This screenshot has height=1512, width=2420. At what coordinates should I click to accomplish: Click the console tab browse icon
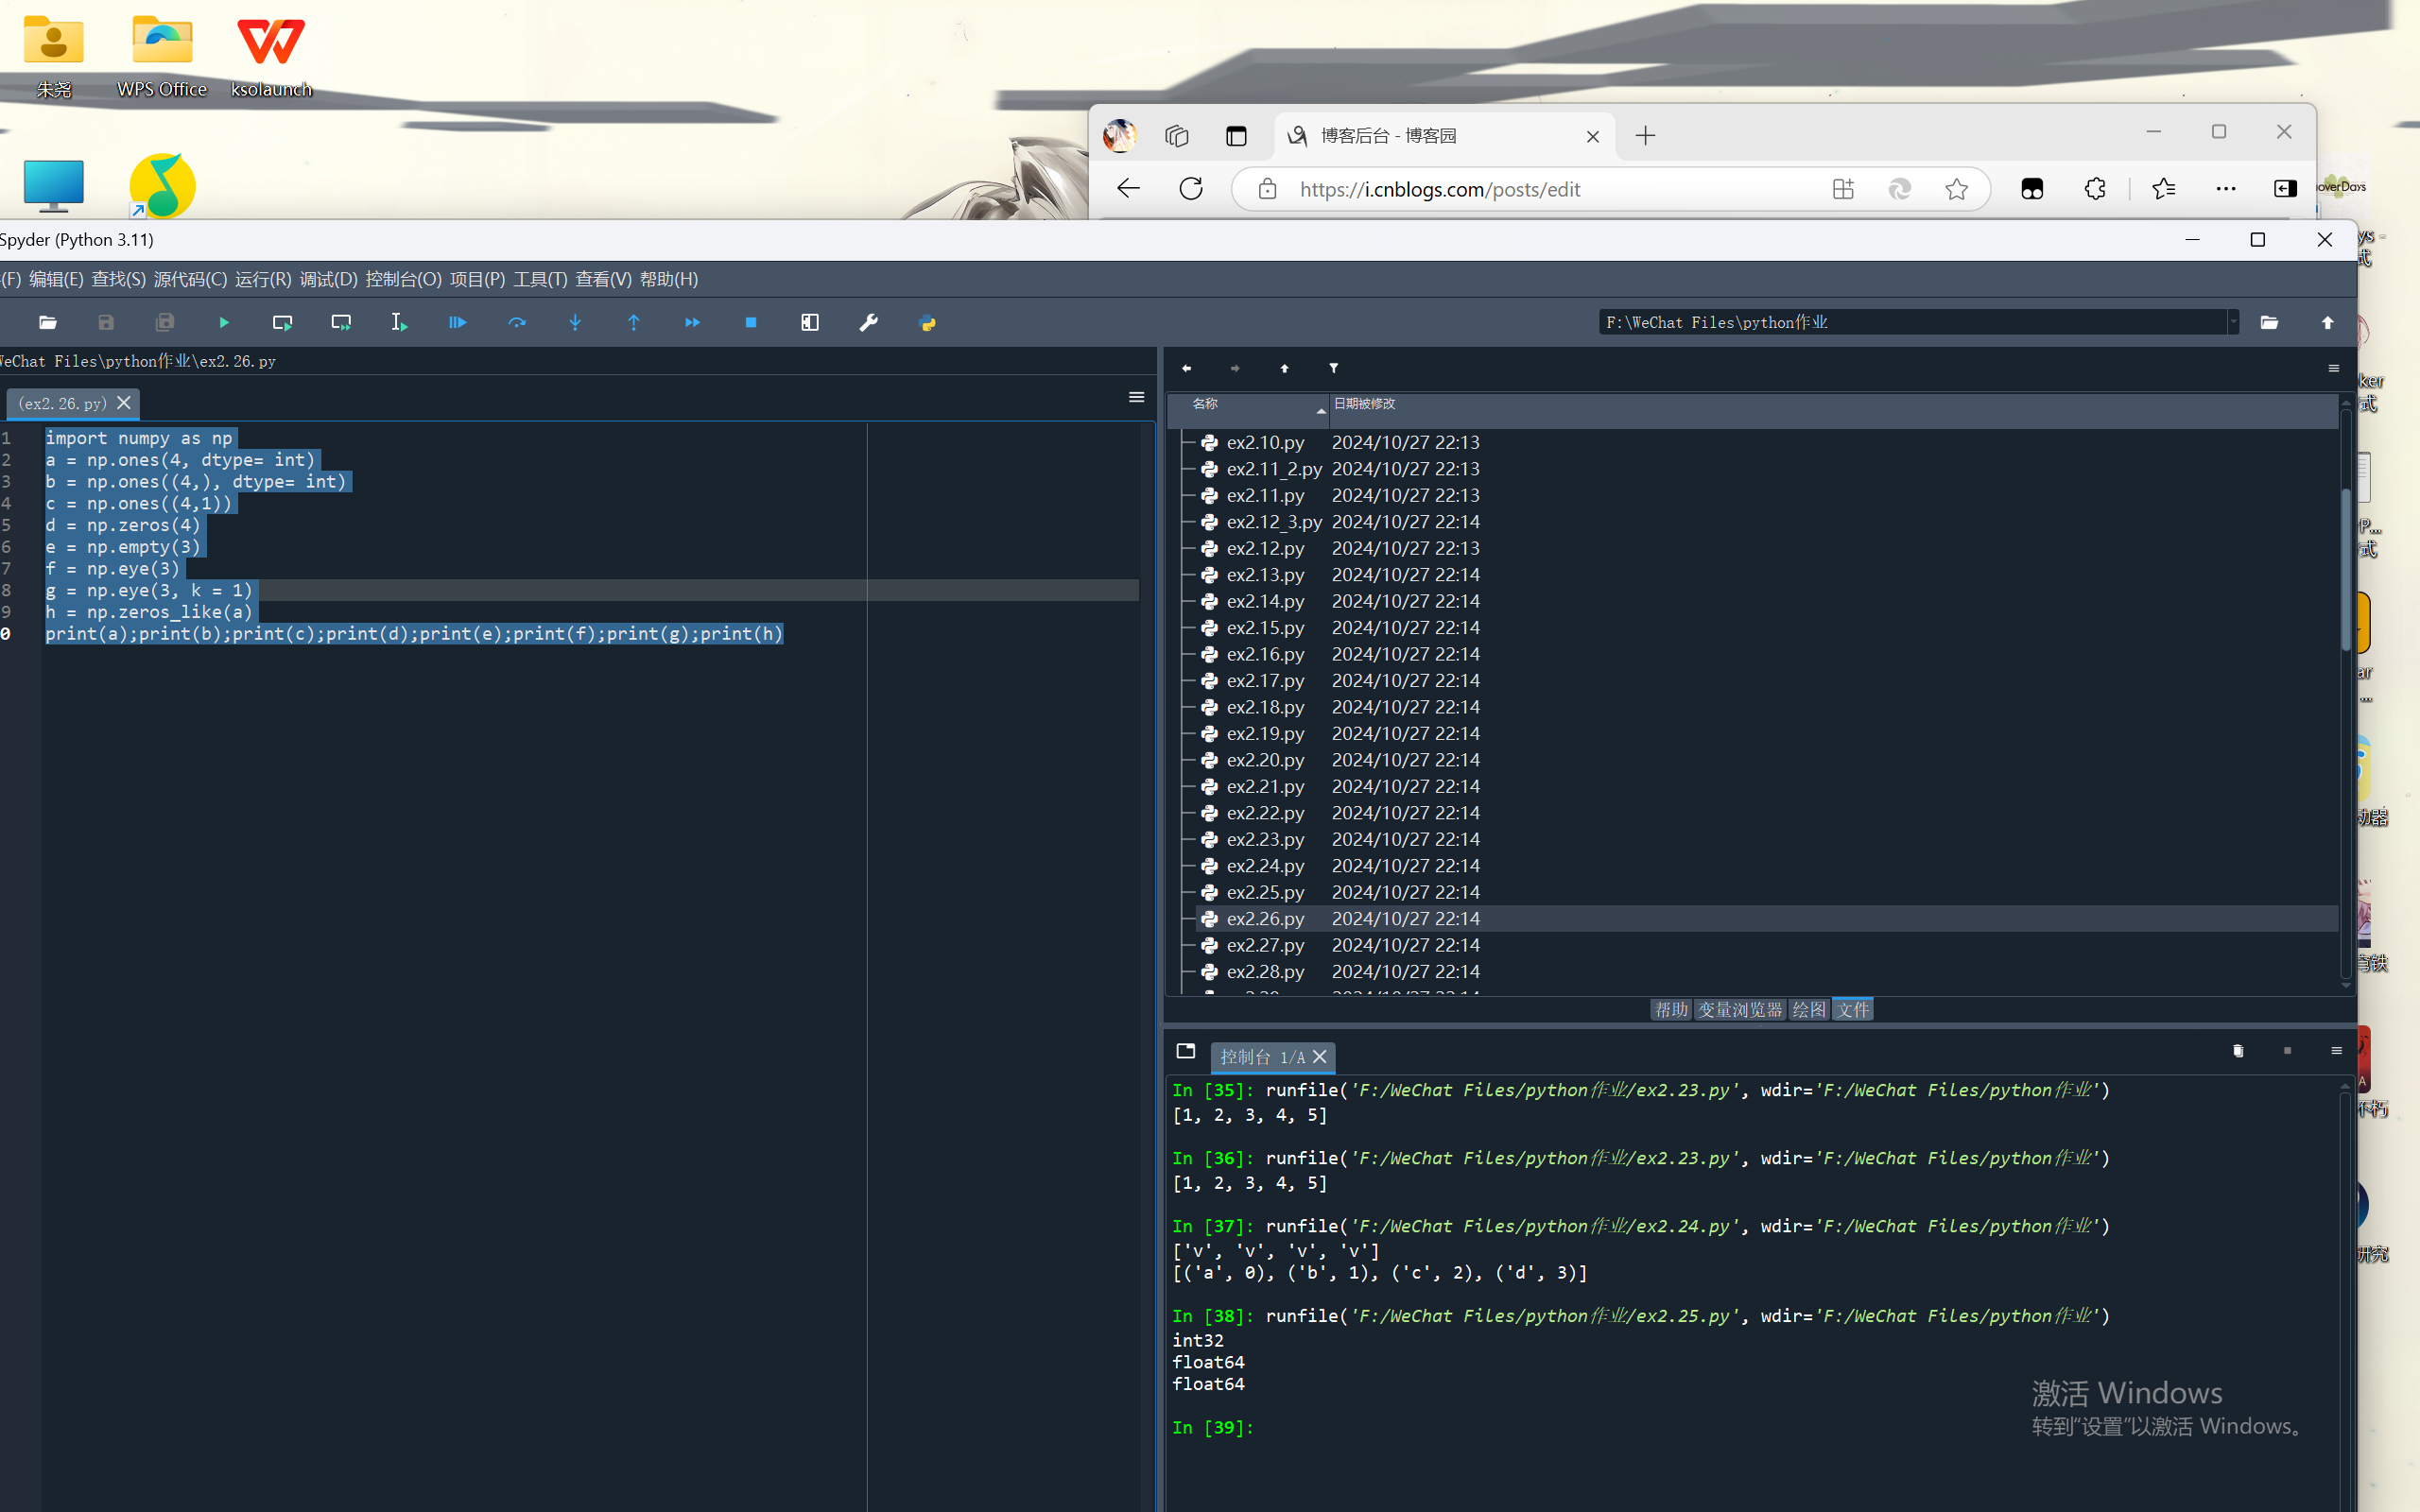[1186, 1050]
